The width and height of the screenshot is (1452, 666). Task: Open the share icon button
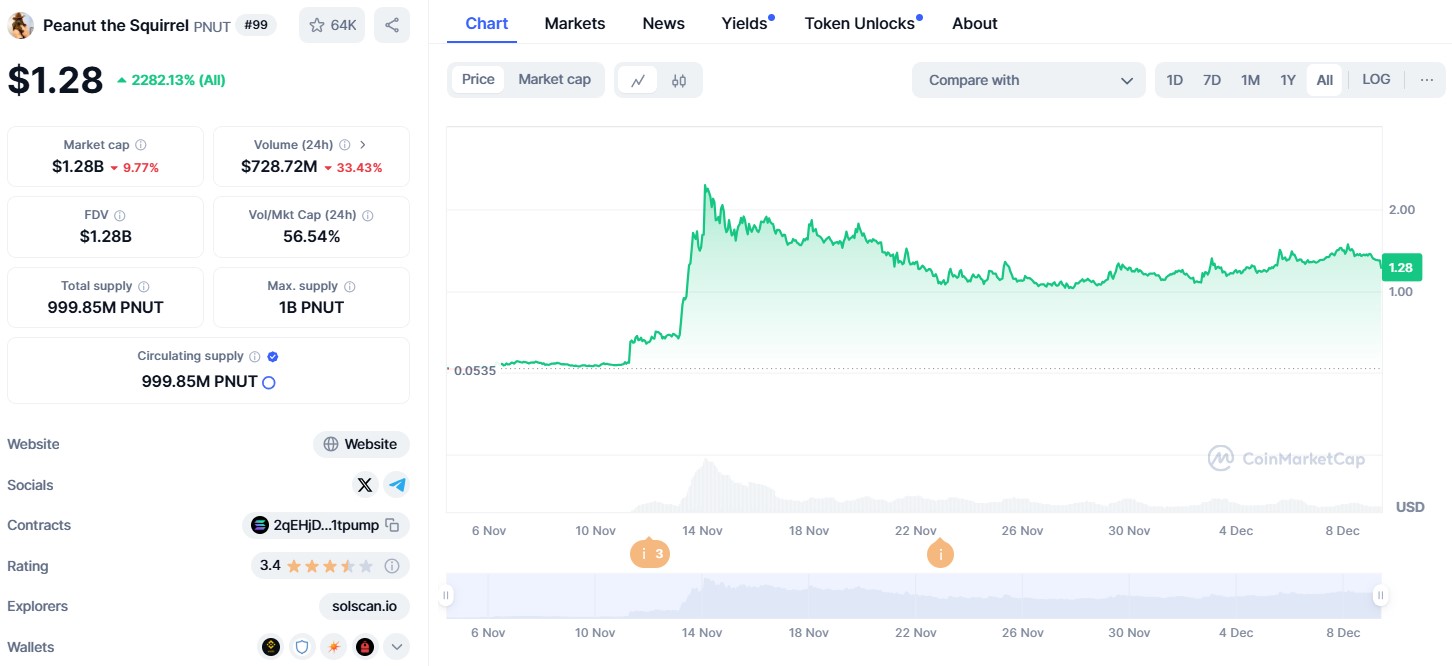(x=392, y=25)
